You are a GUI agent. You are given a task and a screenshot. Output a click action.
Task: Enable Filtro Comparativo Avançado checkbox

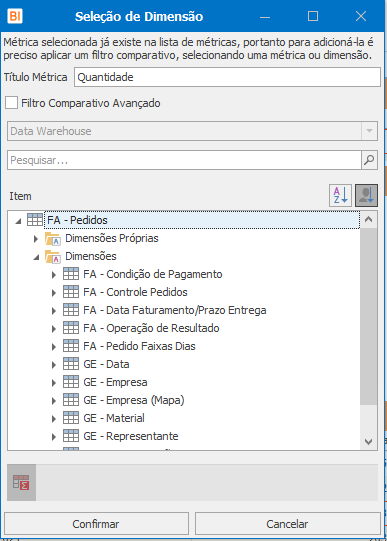click(11, 103)
